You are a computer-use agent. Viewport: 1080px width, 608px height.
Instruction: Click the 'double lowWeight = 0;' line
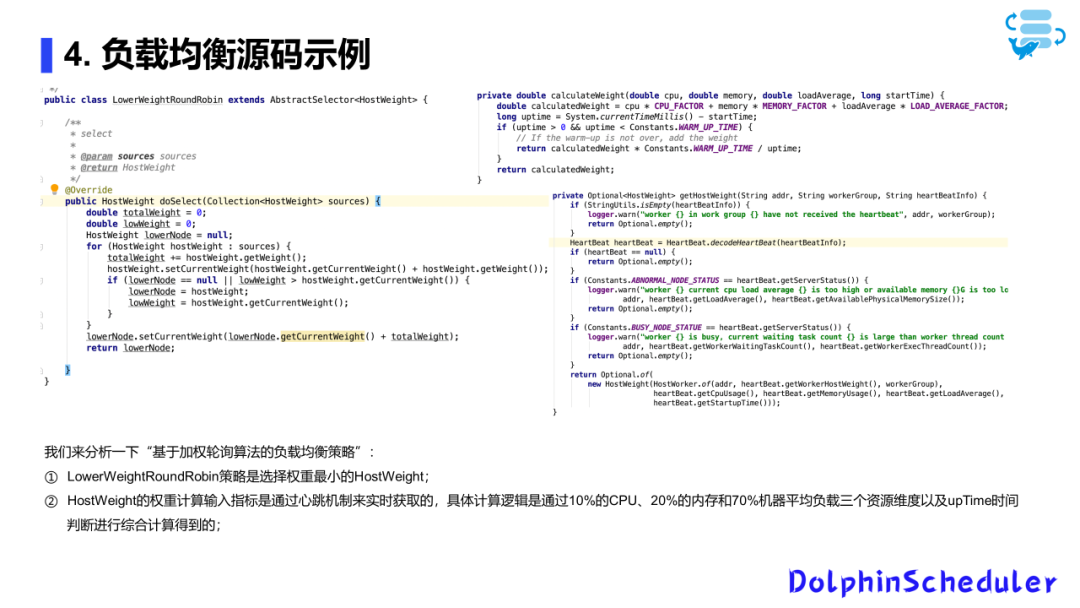141,224
